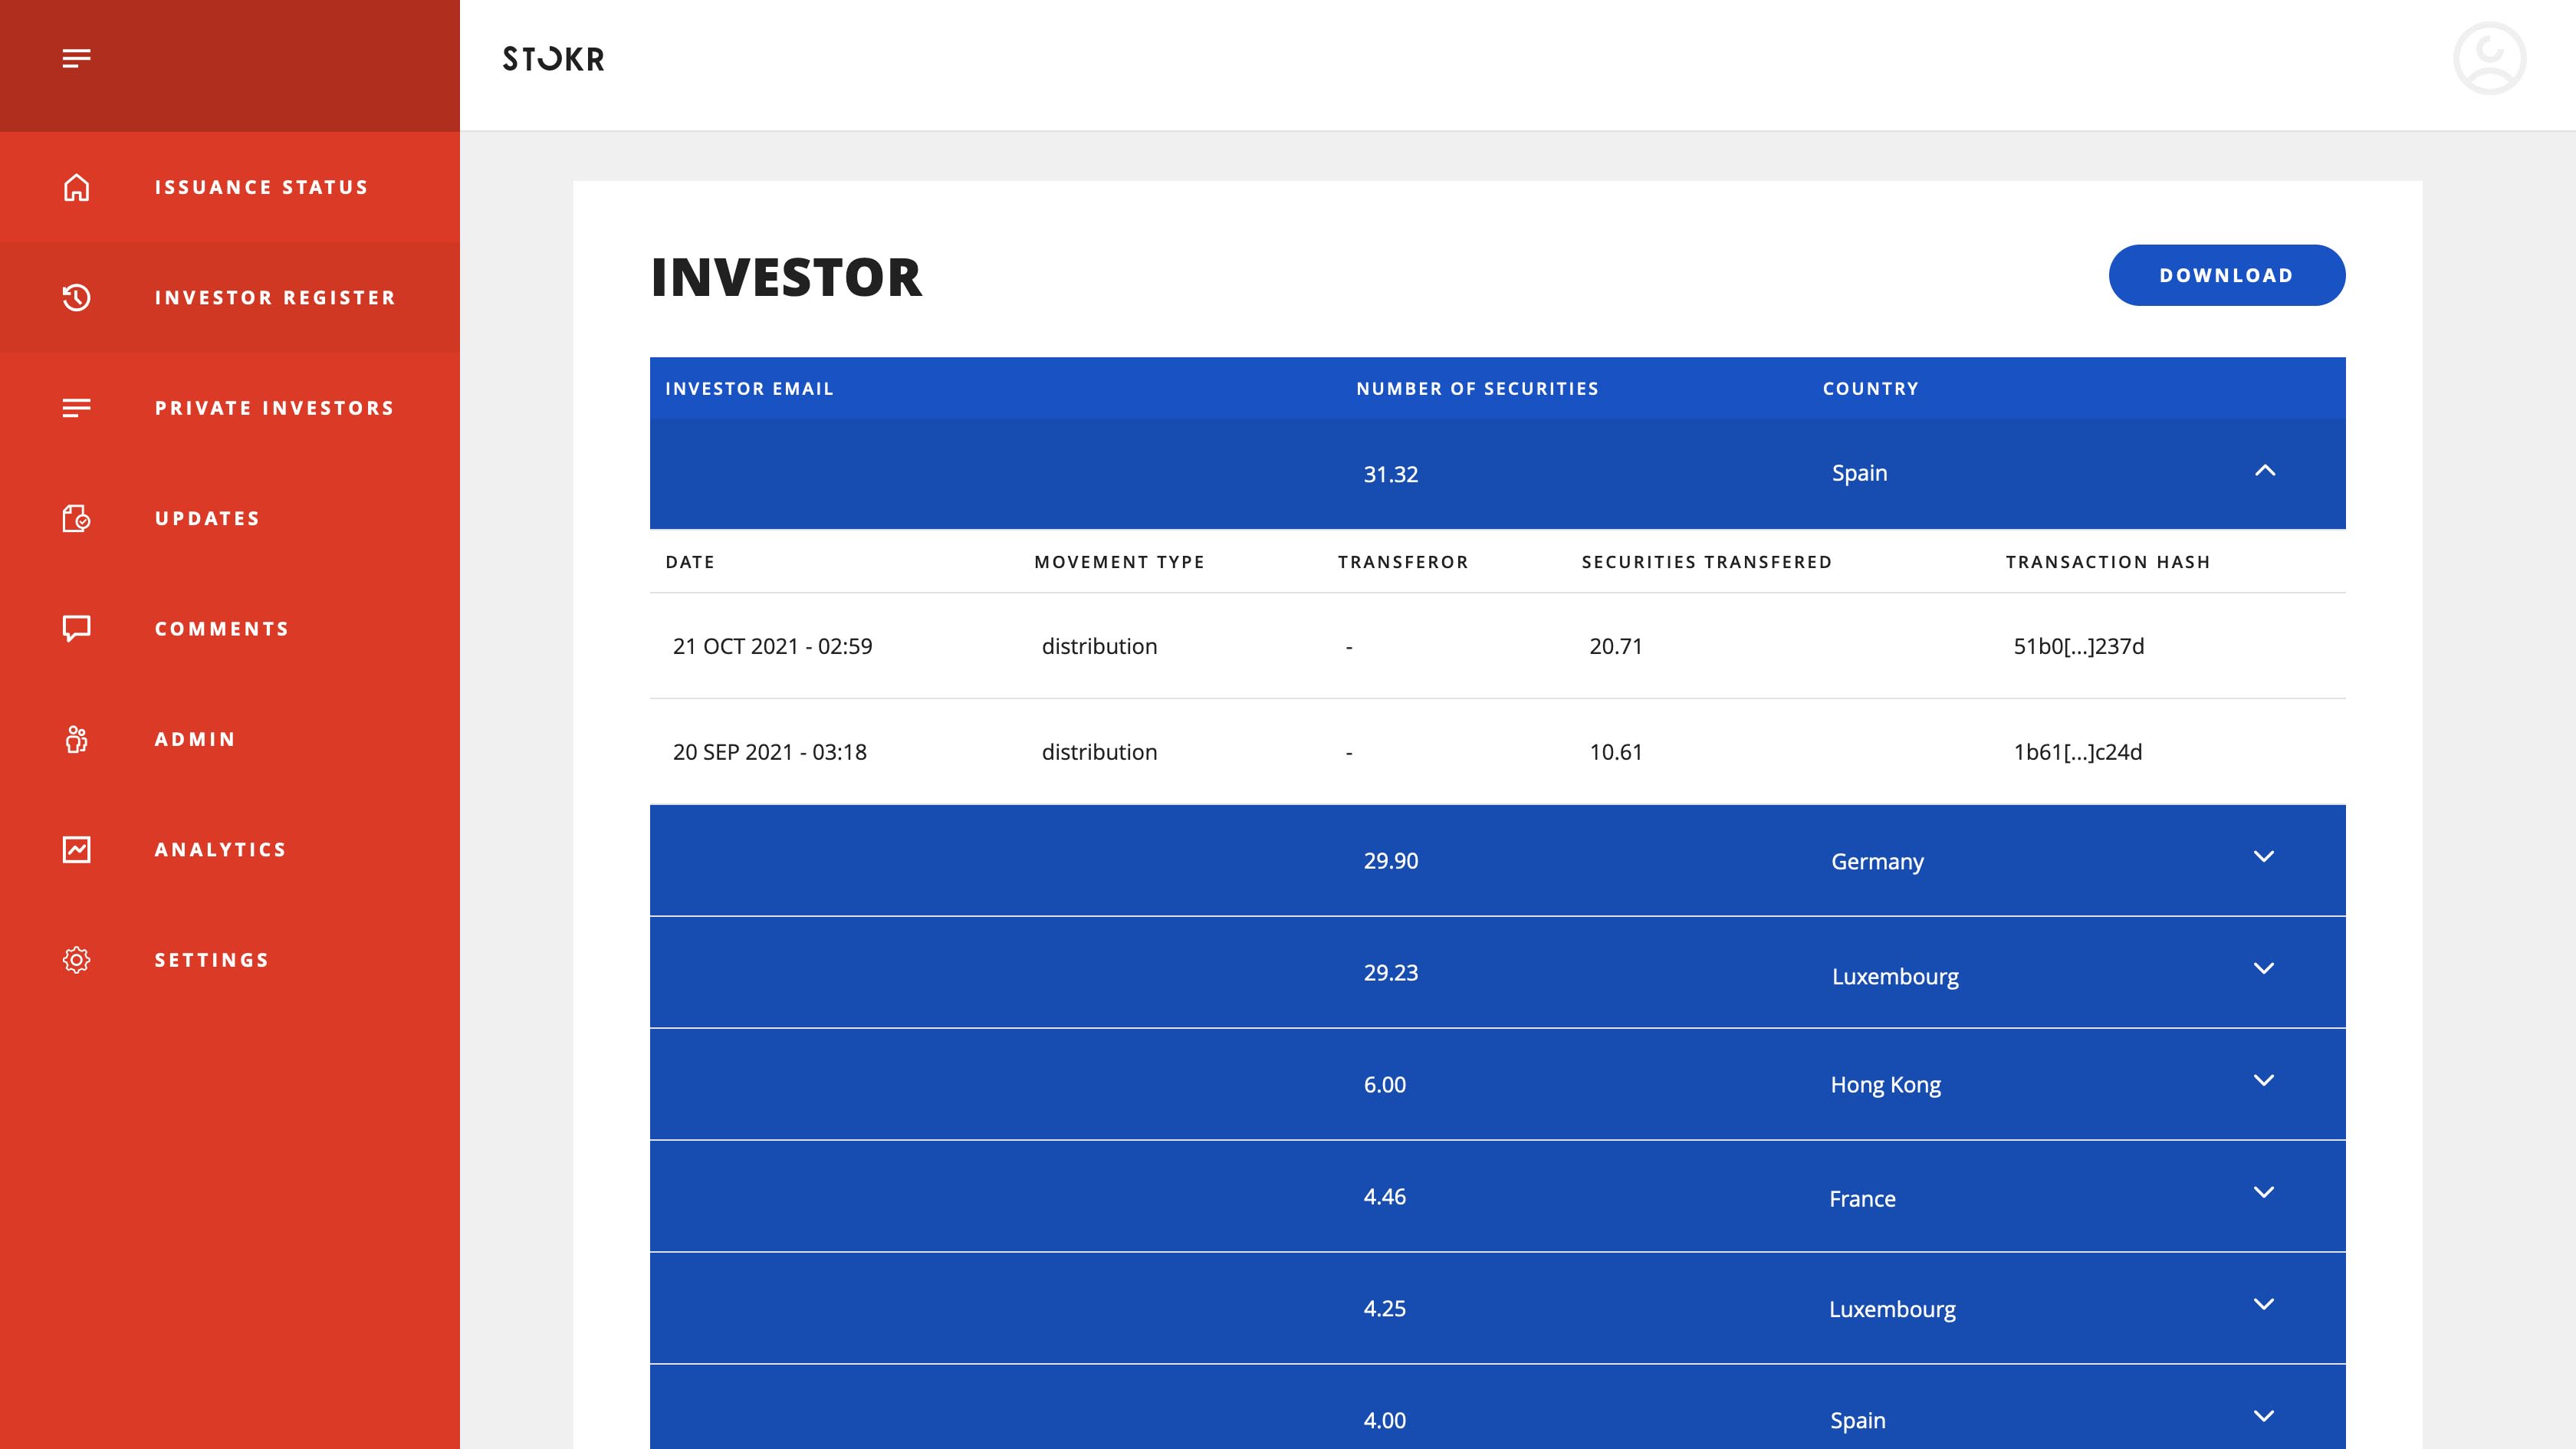
Task: Click the Issuance Status home icon
Action: pos(76,187)
